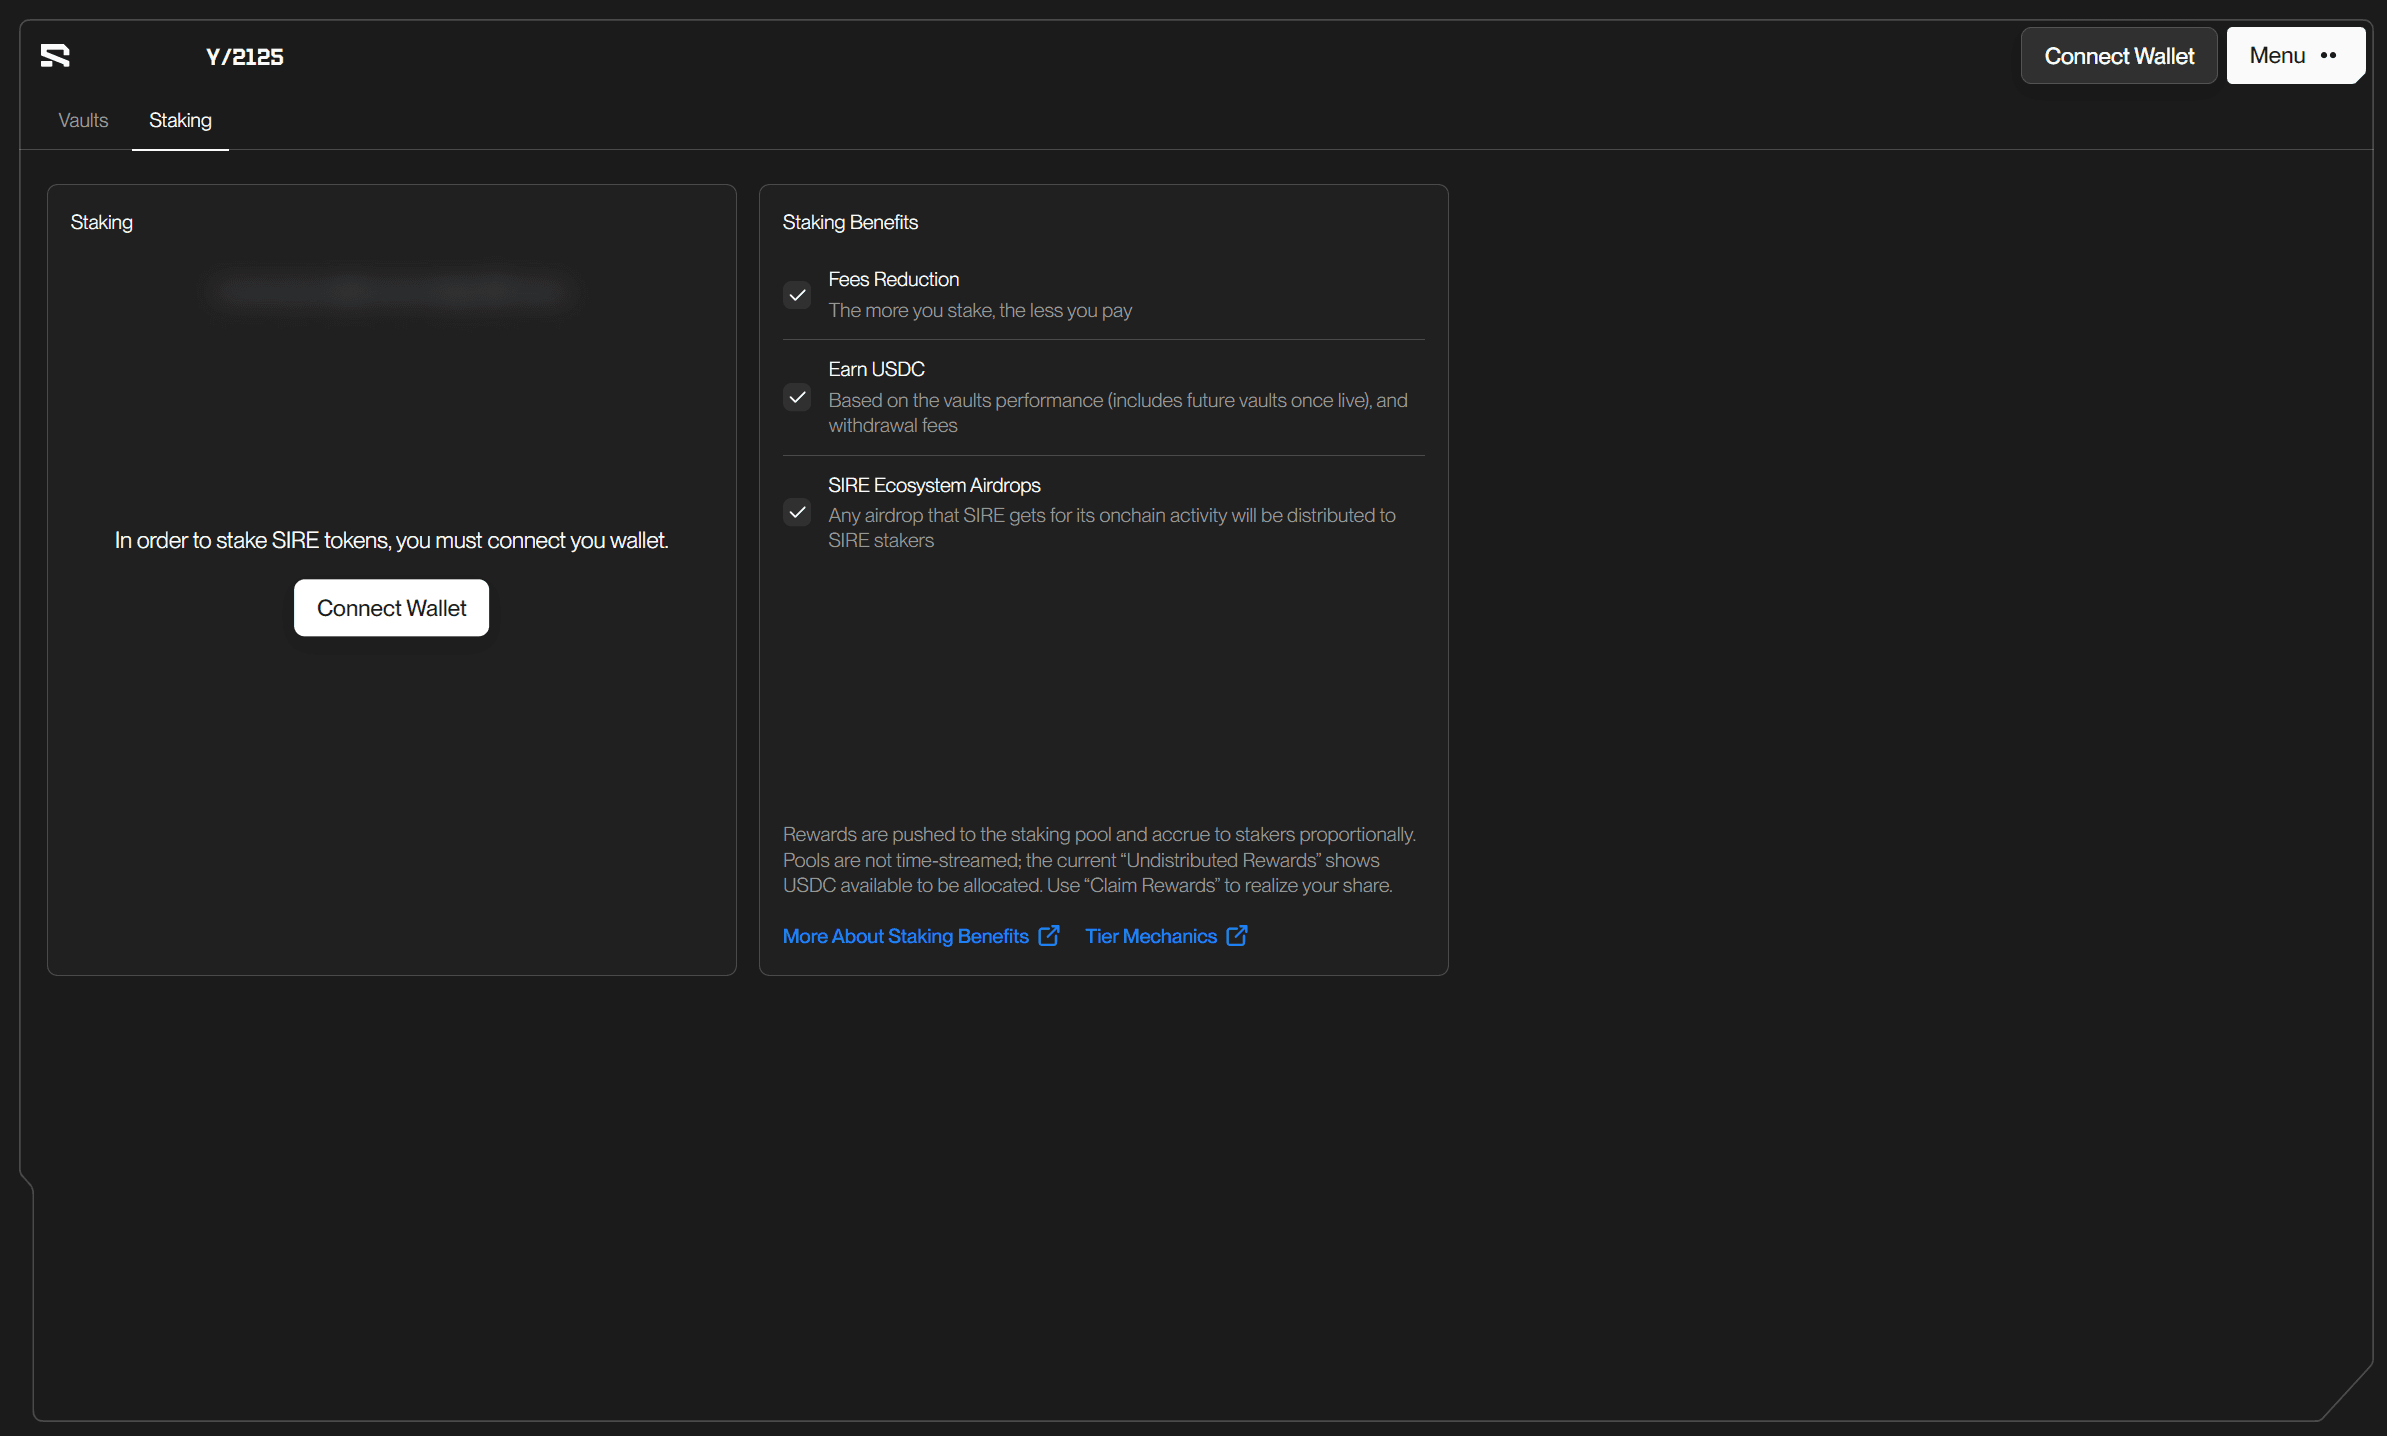Click the Fees Reduction benefit title
The width and height of the screenshot is (2387, 1436).
pos(893,279)
